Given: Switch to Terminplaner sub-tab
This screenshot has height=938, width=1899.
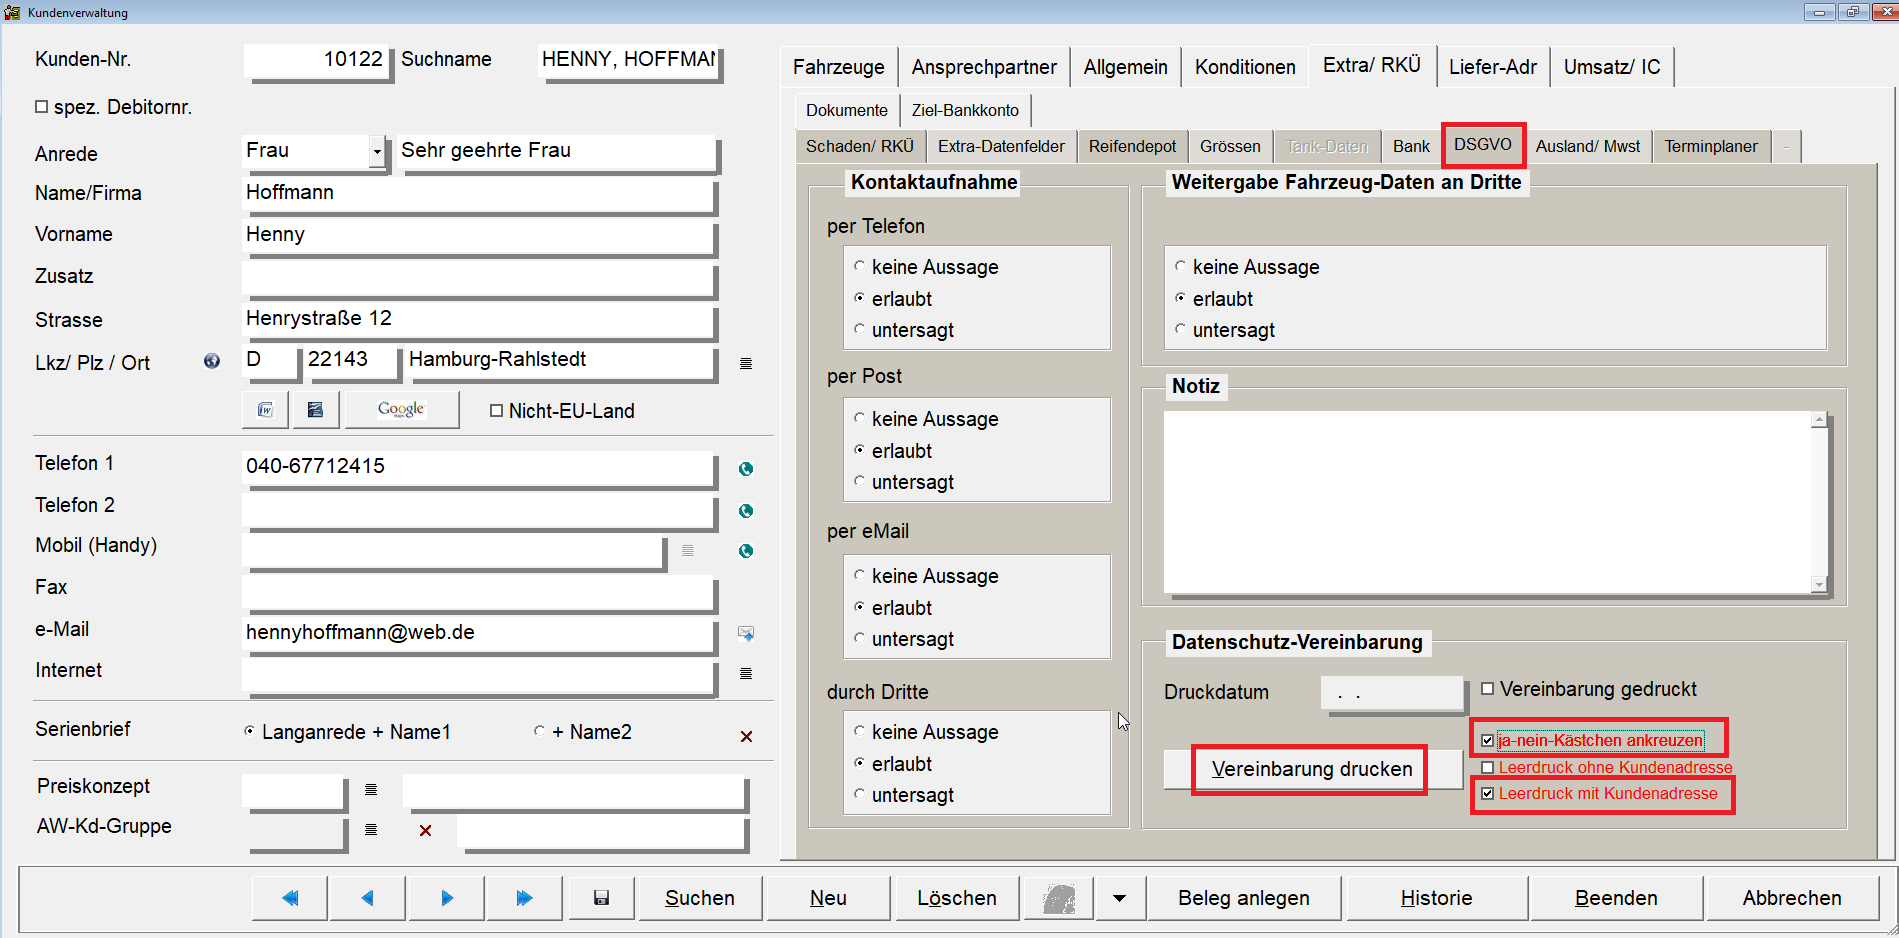Looking at the screenshot, I should pos(1710,146).
